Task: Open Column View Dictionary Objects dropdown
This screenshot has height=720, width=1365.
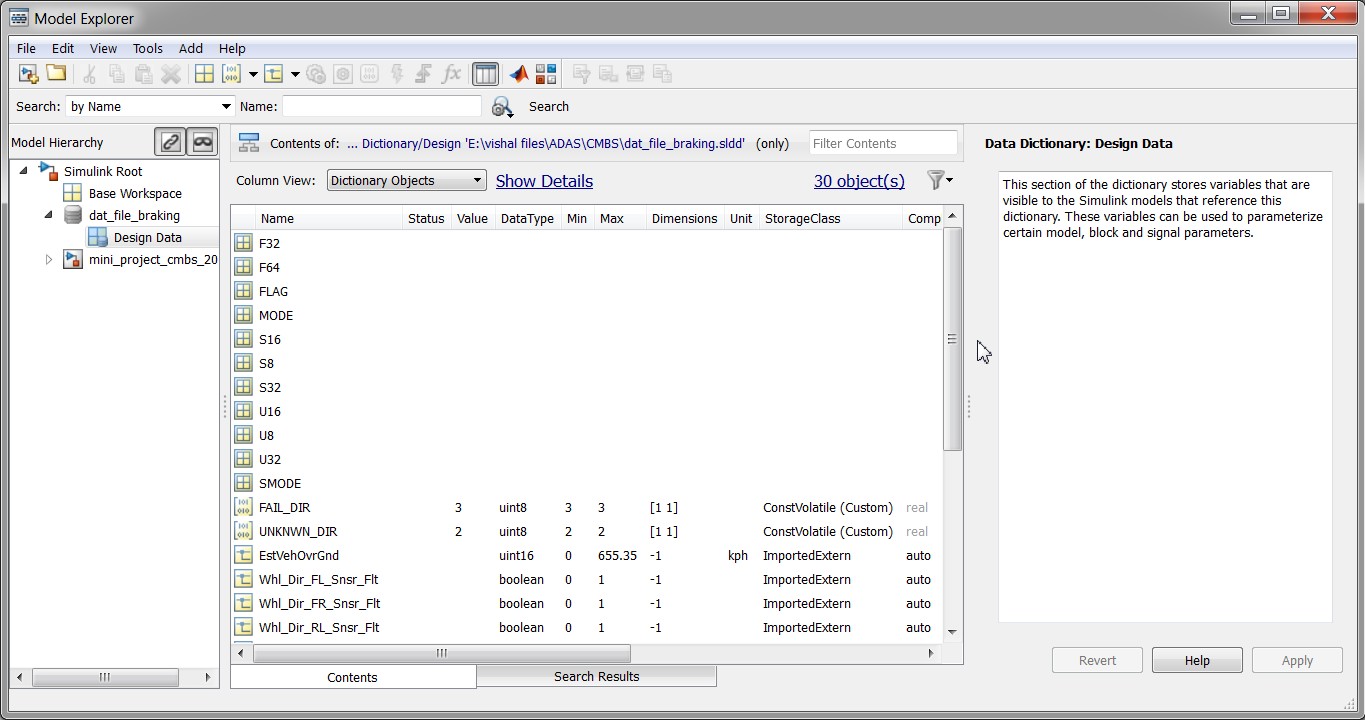Action: pyautogui.click(x=406, y=181)
